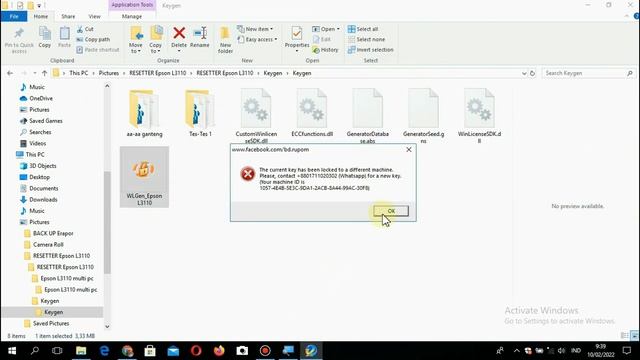640x360 pixels.
Task: Select This PC in the address breadcrumb
Action: point(78,73)
